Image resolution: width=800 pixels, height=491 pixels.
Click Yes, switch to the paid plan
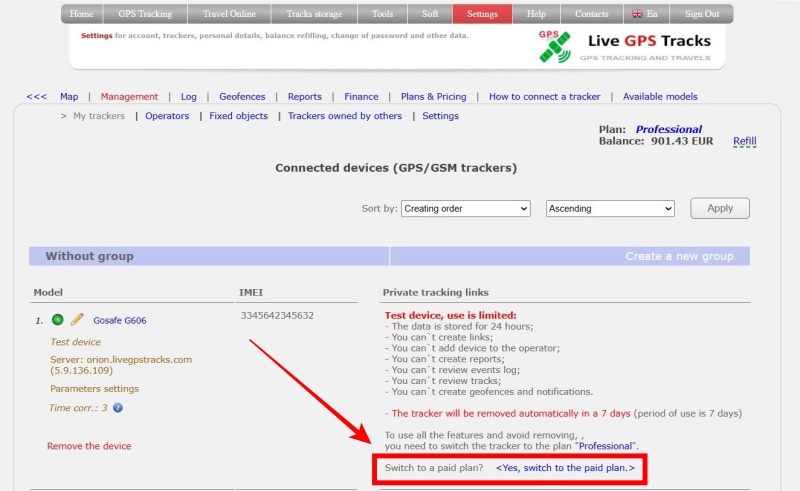point(565,468)
